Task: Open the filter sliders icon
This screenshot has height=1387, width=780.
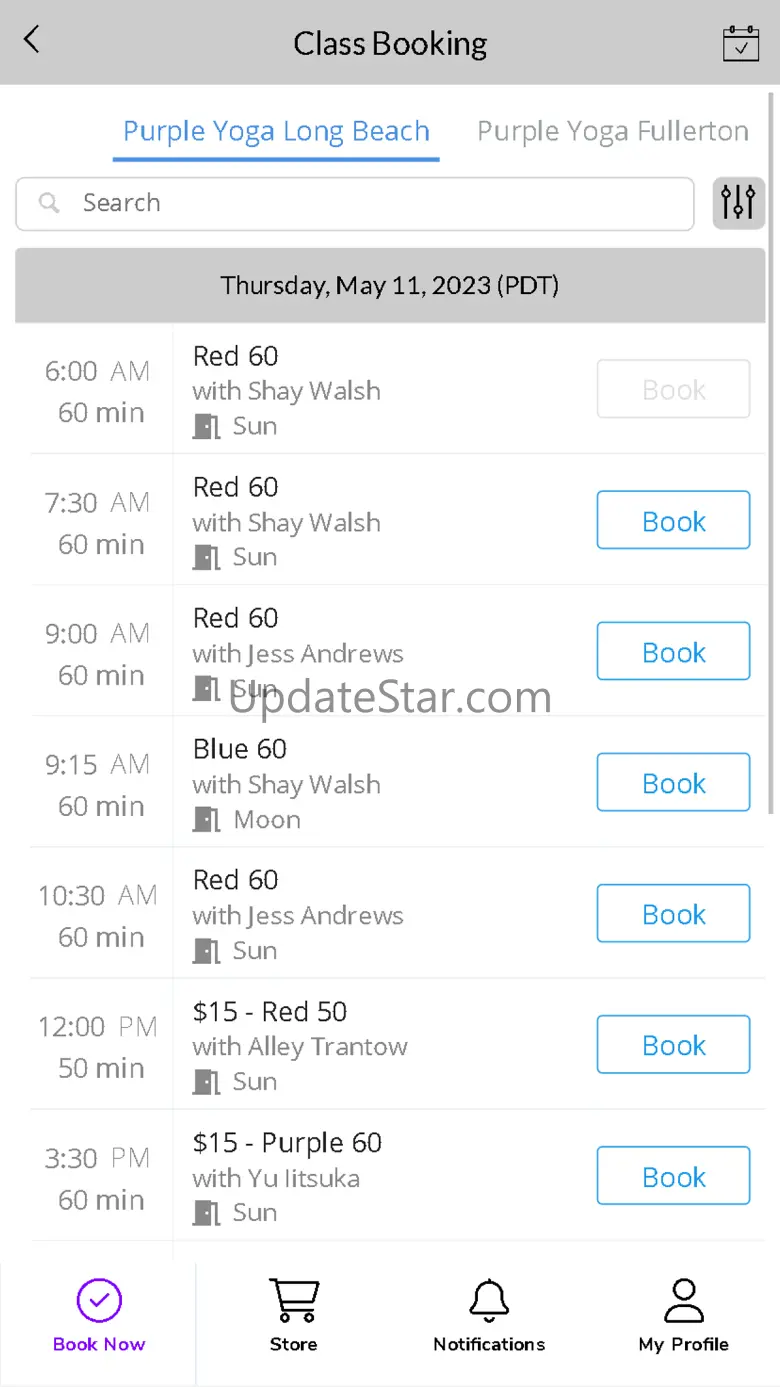Action: 738,203
